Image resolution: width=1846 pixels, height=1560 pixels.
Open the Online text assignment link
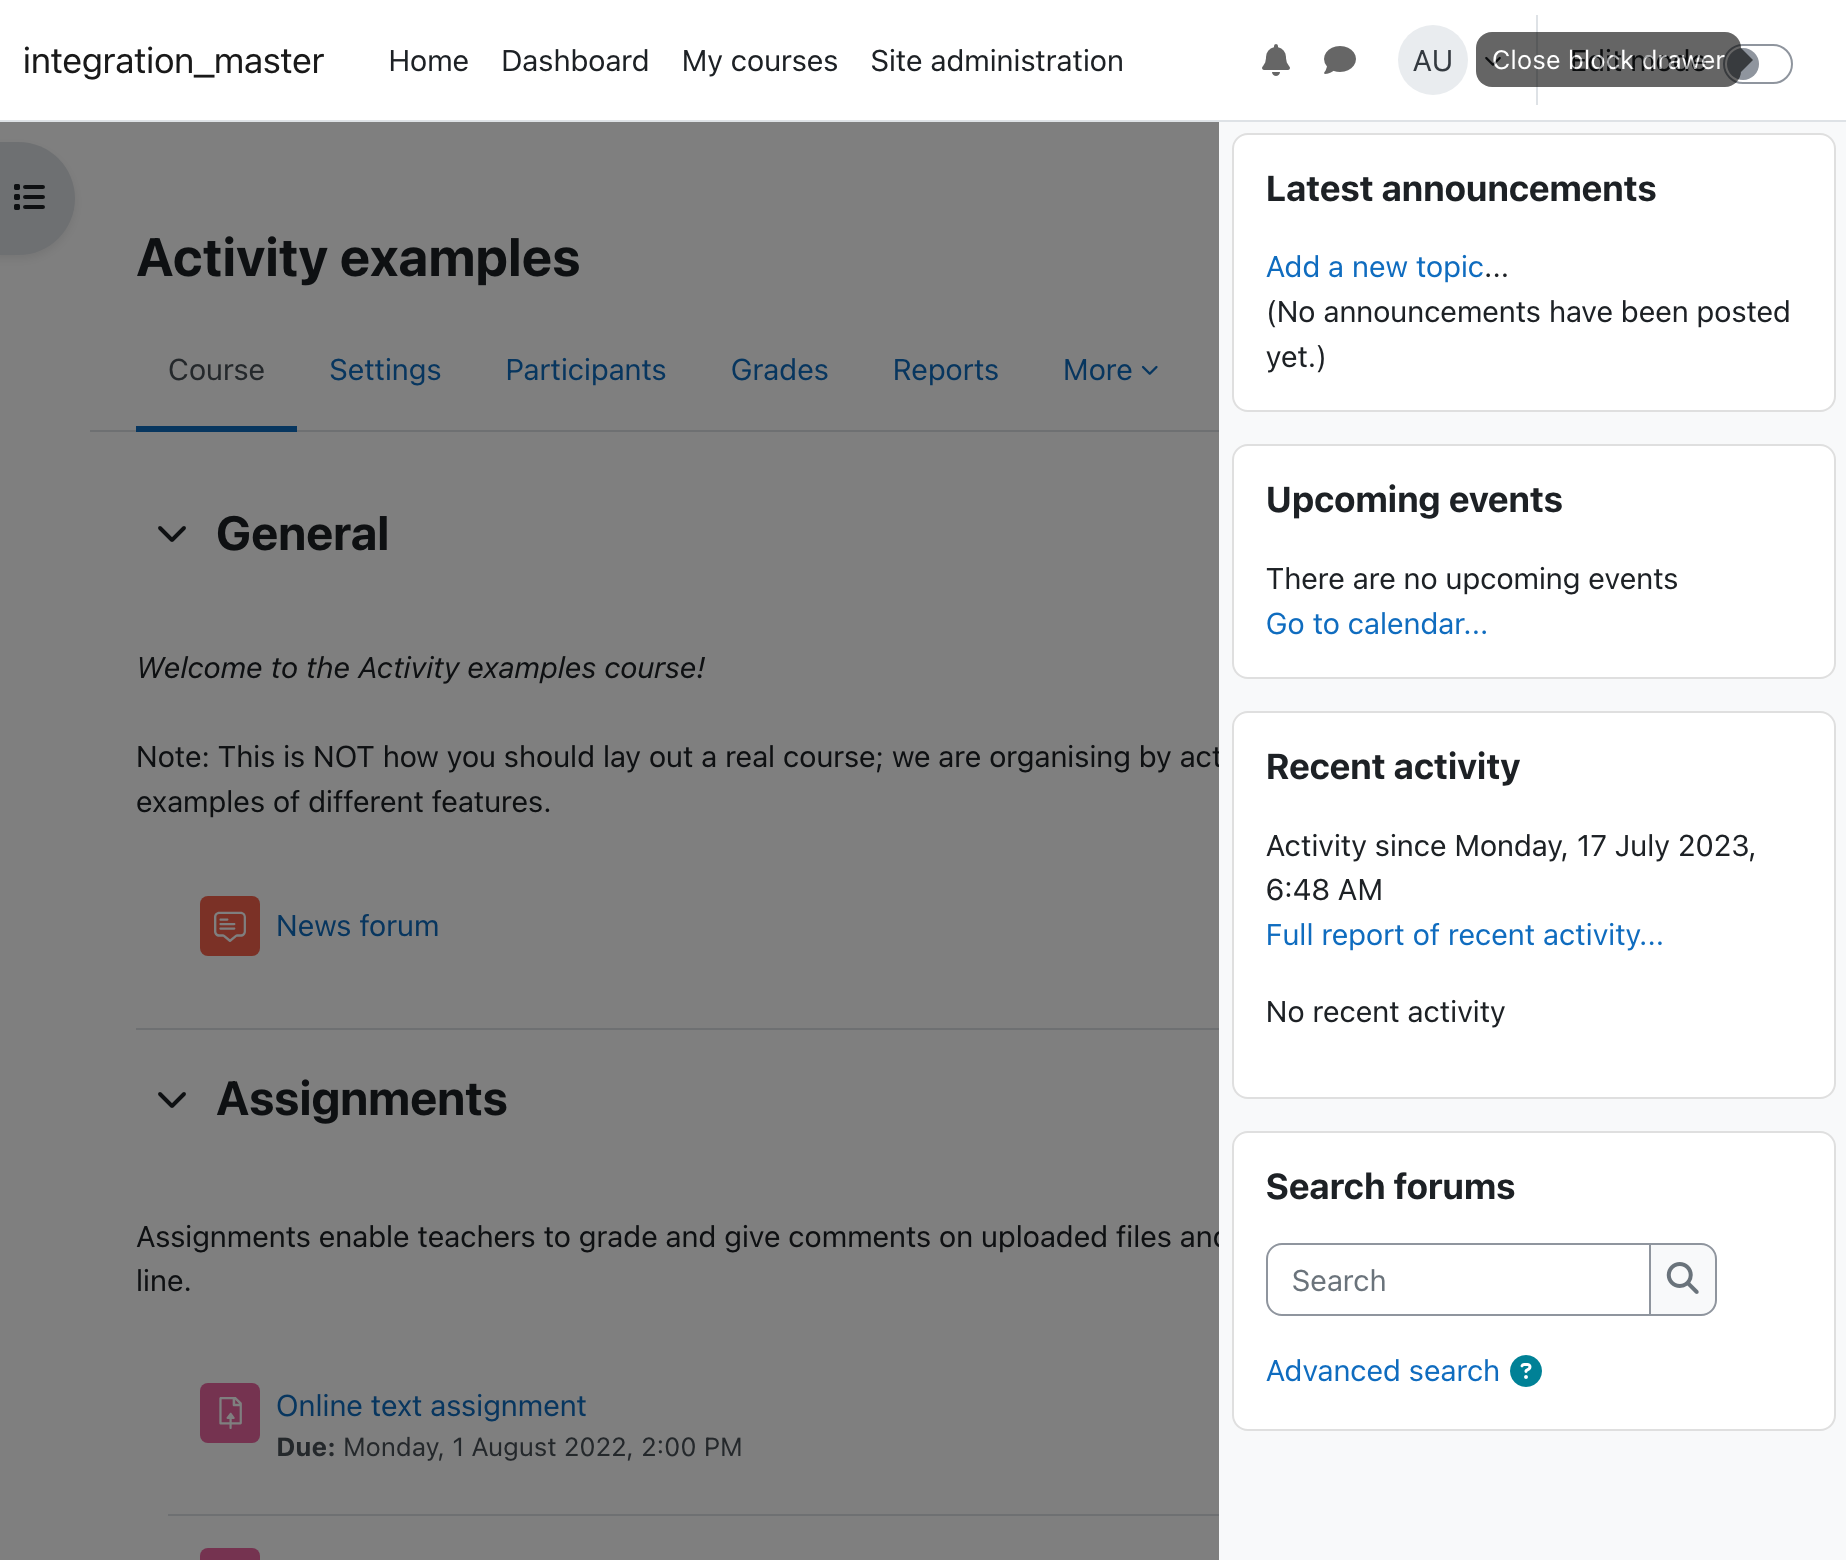431,1406
